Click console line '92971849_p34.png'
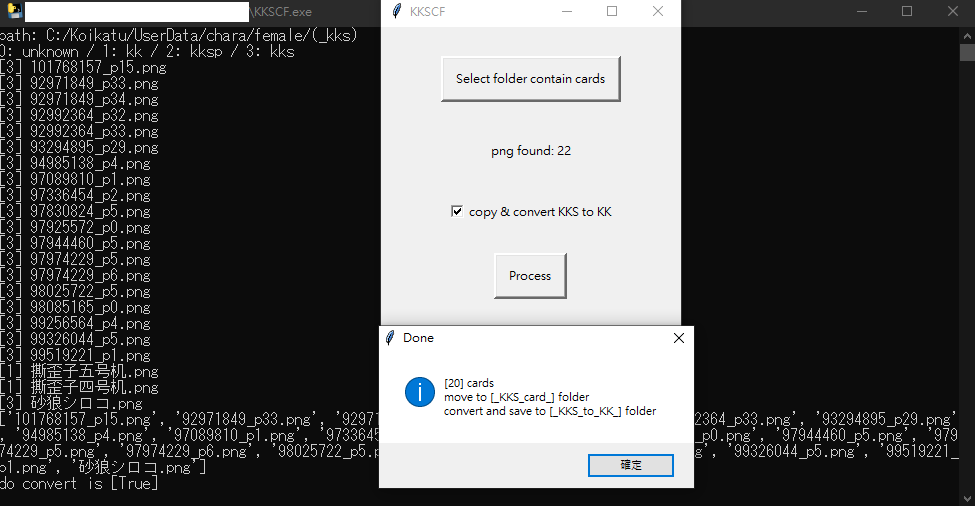The image size is (975, 506). 95,99
